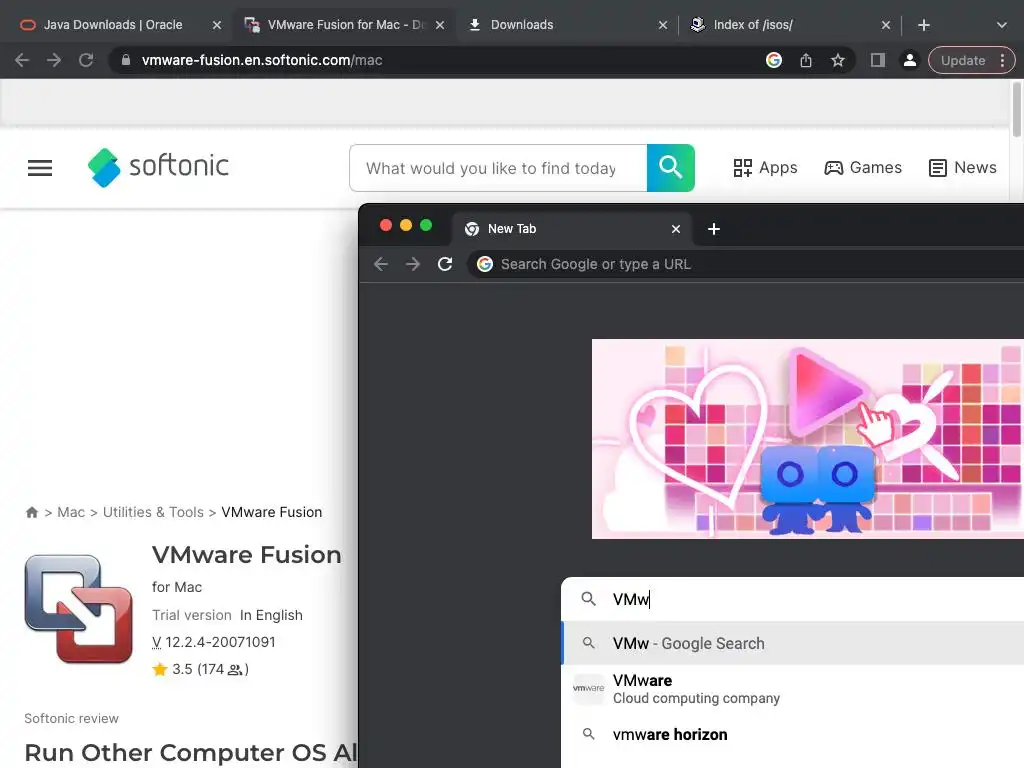
Task: Go forward in the front Chrome window
Action: coord(413,264)
